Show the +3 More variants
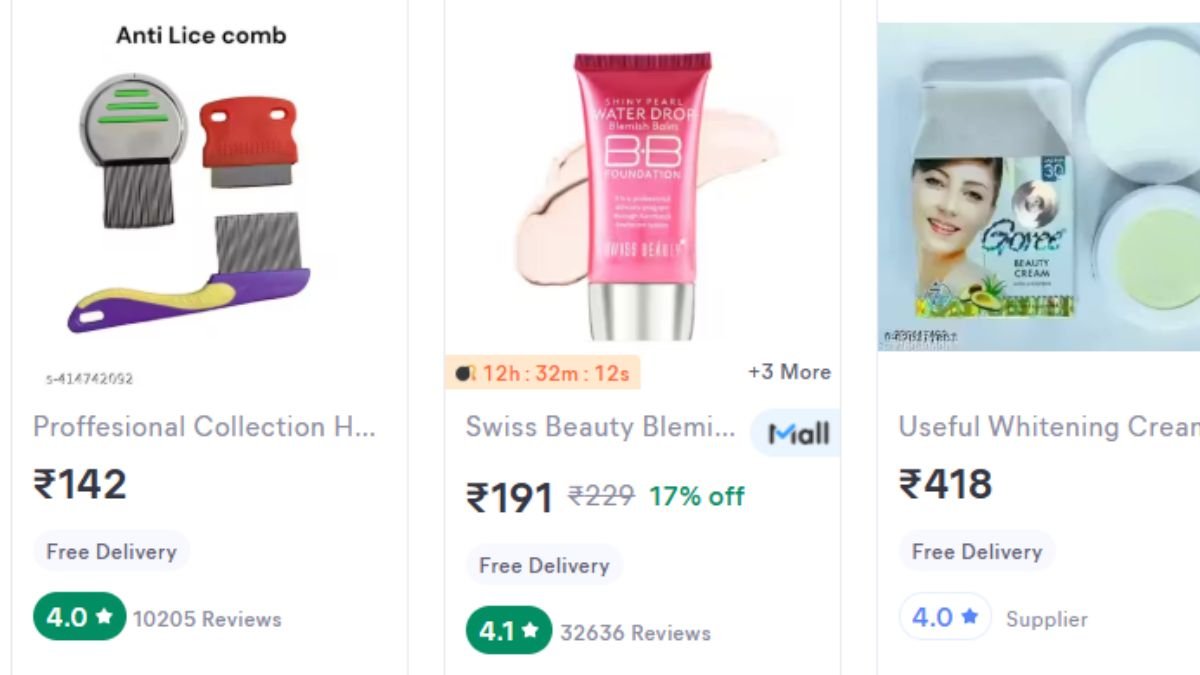Viewport: 1200px width, 675px height. click(789, 372)
